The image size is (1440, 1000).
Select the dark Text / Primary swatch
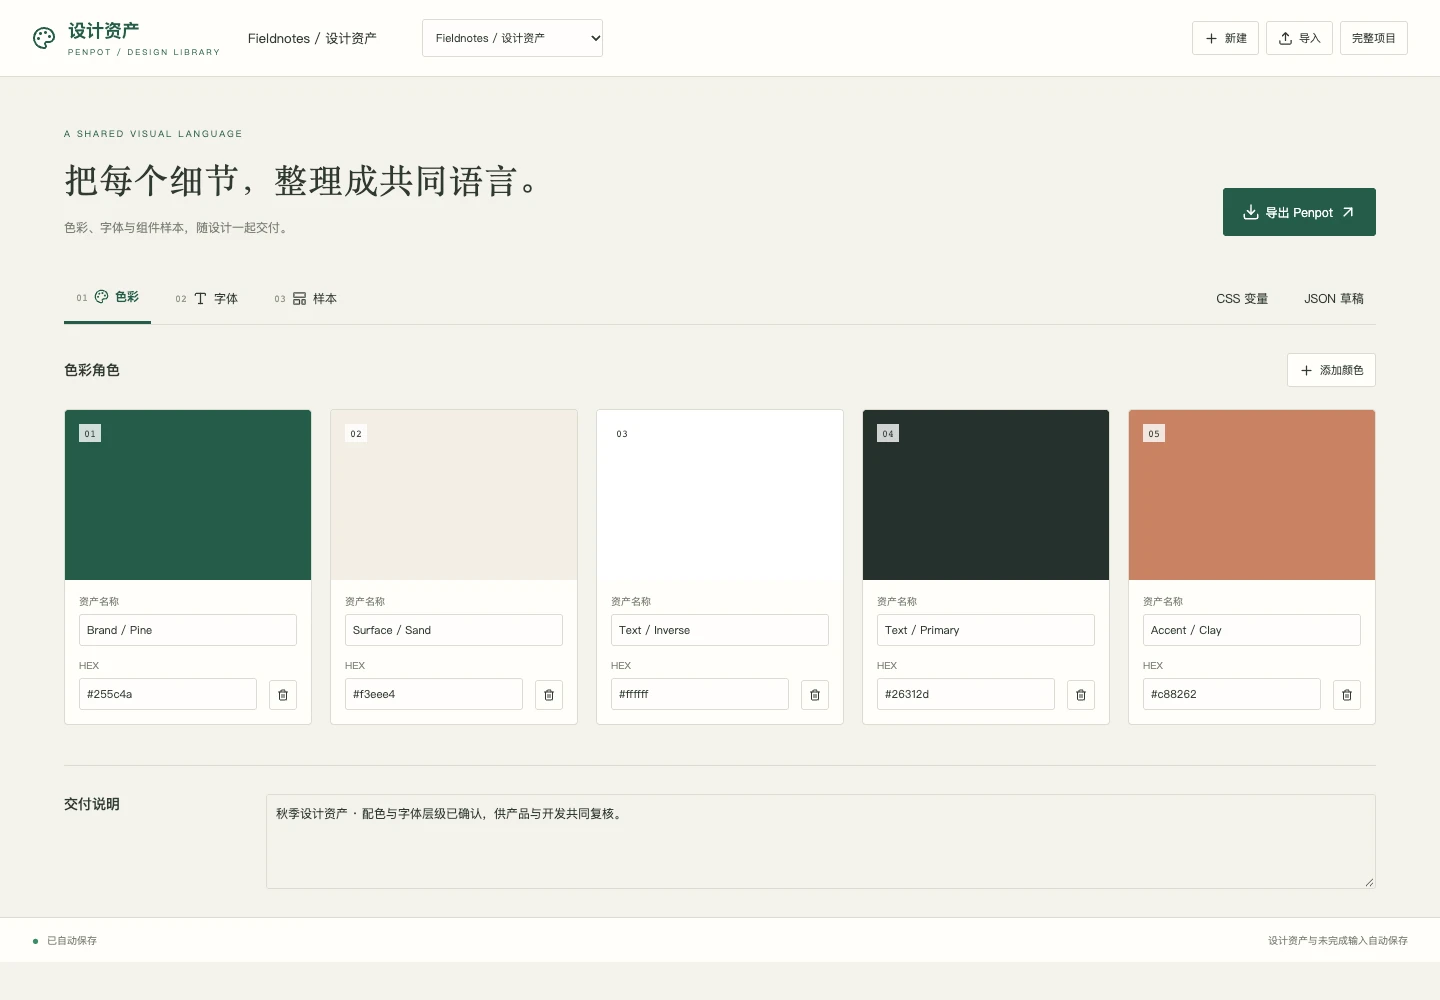pos(986,495)
